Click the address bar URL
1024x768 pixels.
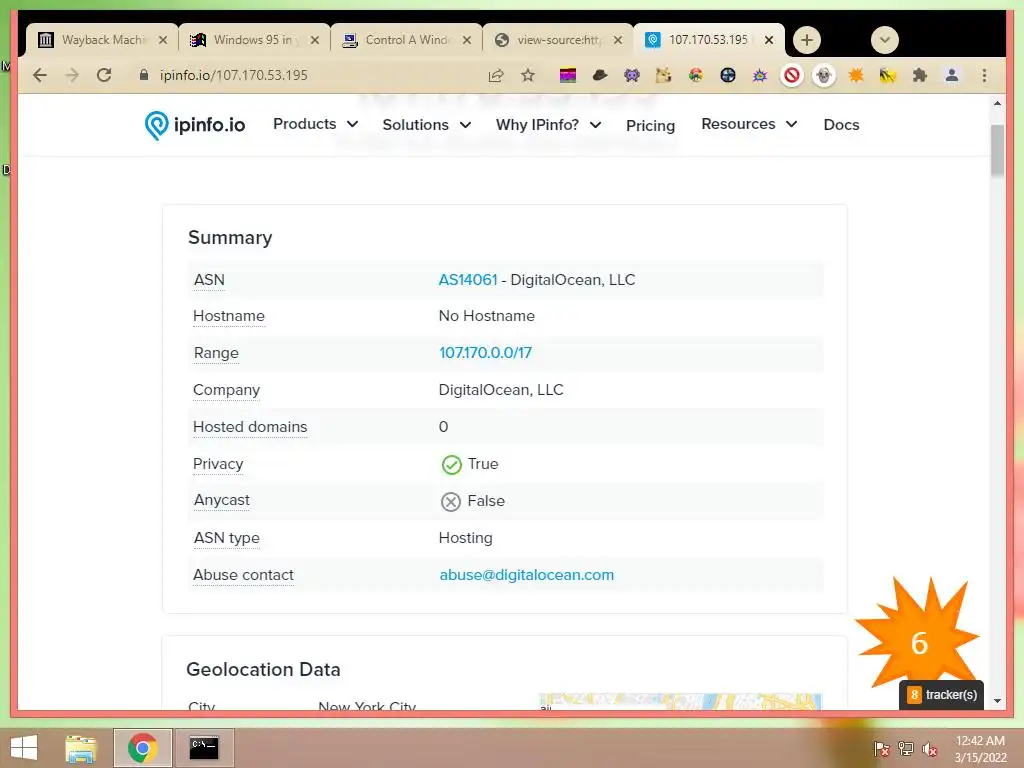coord(234,75)
